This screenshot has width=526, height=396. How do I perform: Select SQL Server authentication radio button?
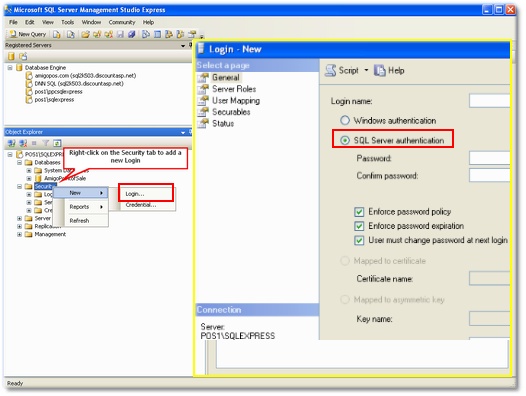click(345, 140)
